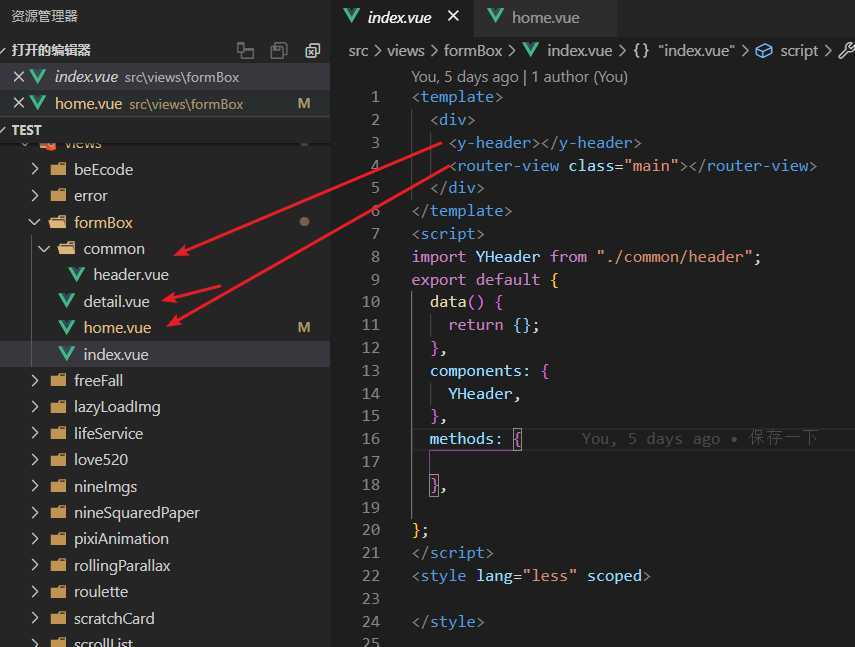The height and width of the screenshot is (647, 855).
Task: Switch to the home.vue editor tab
Action: [x=545, y=17]
